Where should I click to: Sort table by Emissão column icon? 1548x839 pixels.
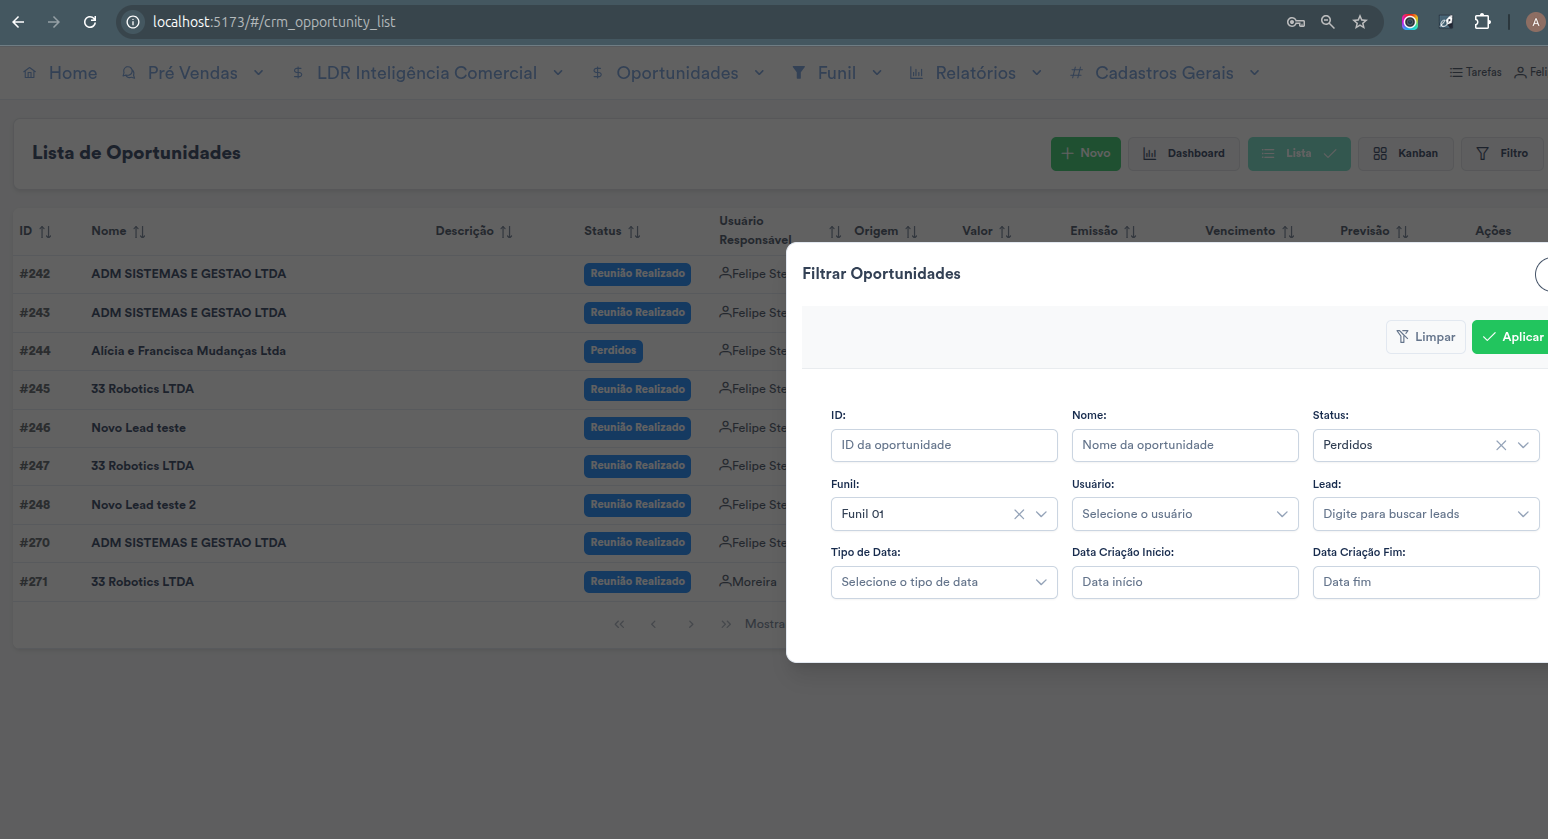1130,231
